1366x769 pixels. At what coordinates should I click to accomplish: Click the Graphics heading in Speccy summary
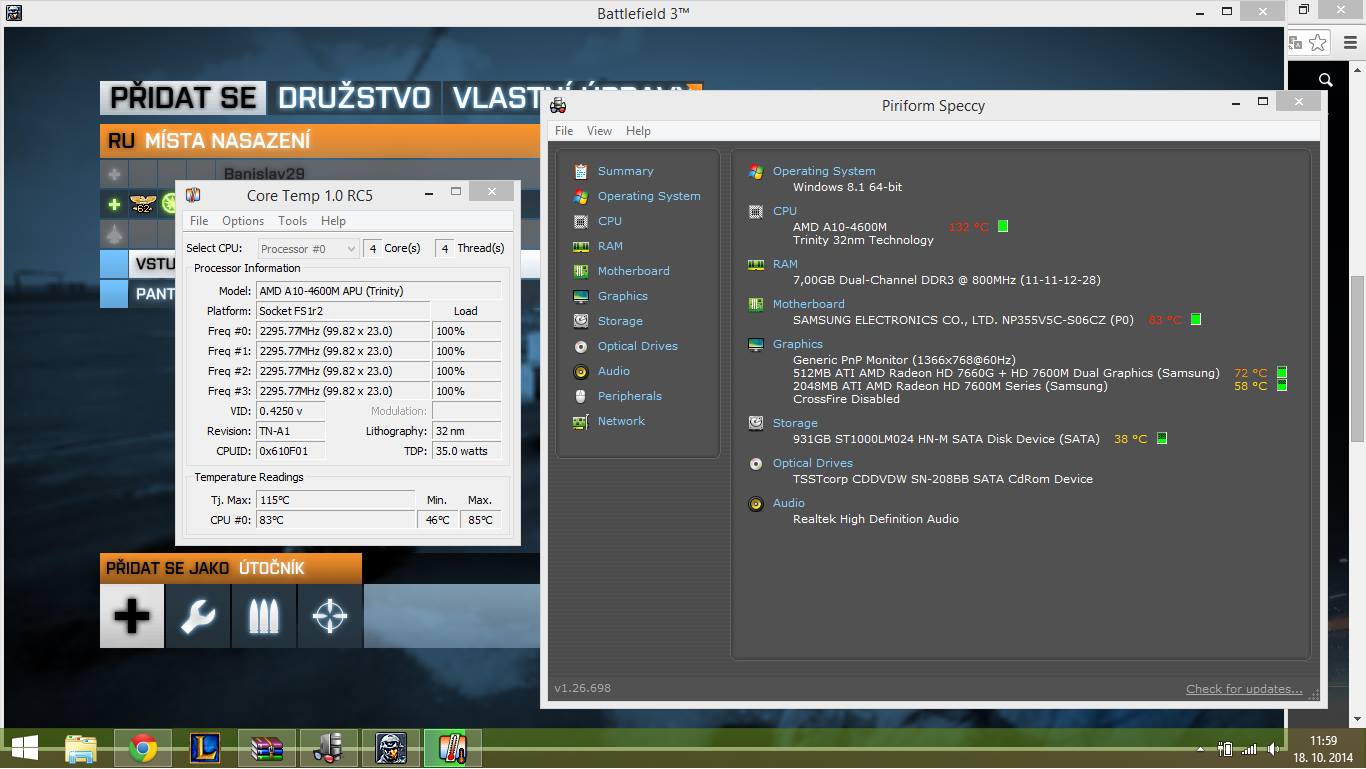798,344
